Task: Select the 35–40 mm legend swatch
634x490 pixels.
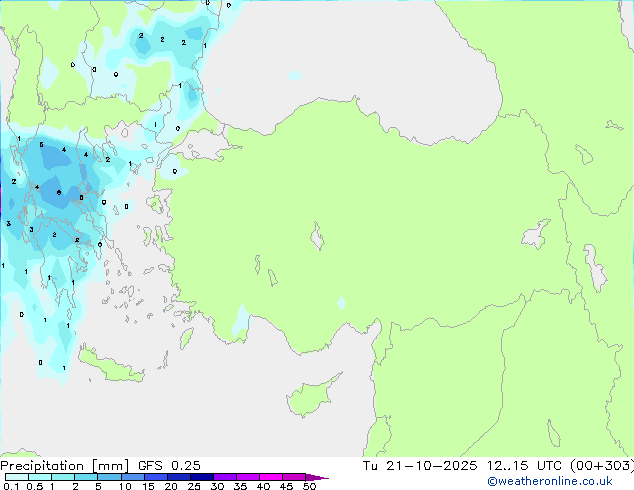Action: (x=247, y=477)
